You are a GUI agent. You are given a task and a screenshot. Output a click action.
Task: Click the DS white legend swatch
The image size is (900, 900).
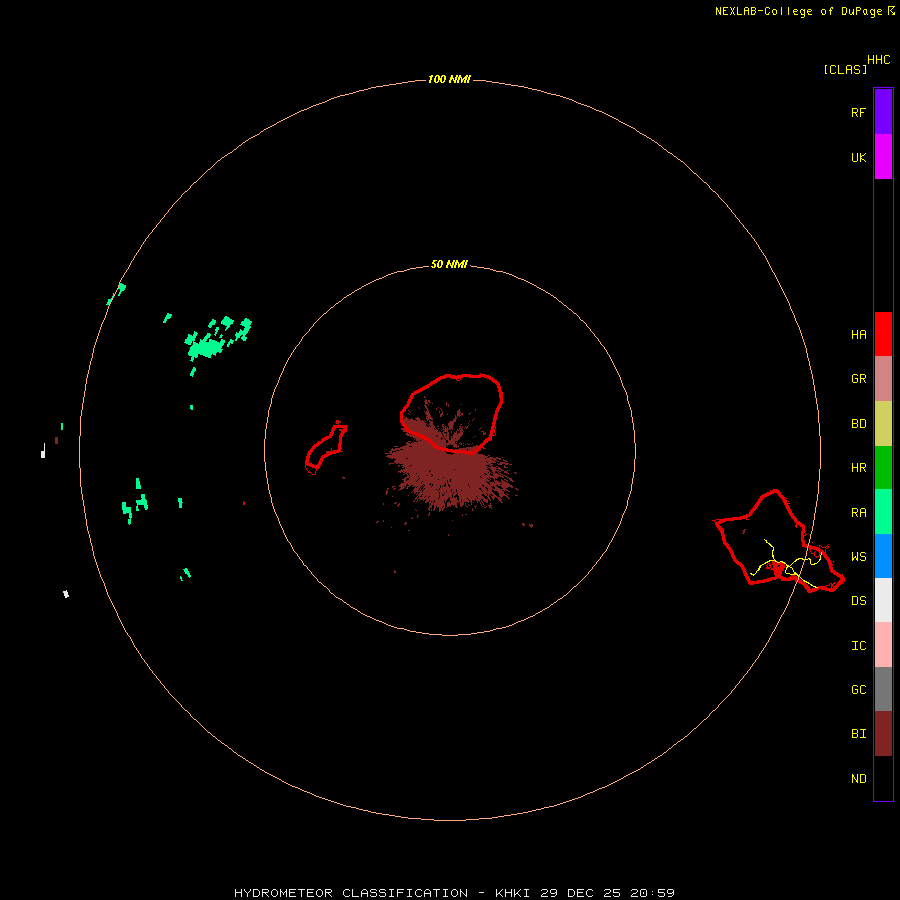click(883, 600)
